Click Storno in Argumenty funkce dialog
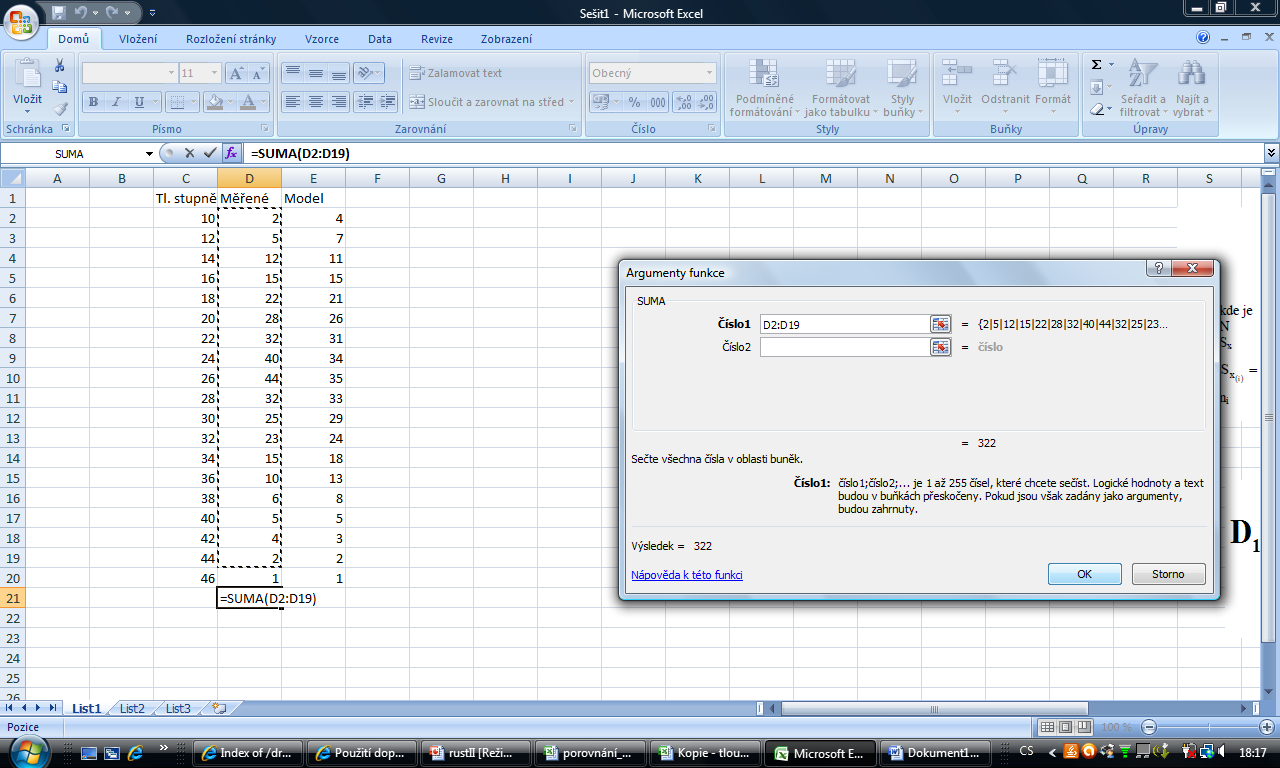 tap(1168, 574)
